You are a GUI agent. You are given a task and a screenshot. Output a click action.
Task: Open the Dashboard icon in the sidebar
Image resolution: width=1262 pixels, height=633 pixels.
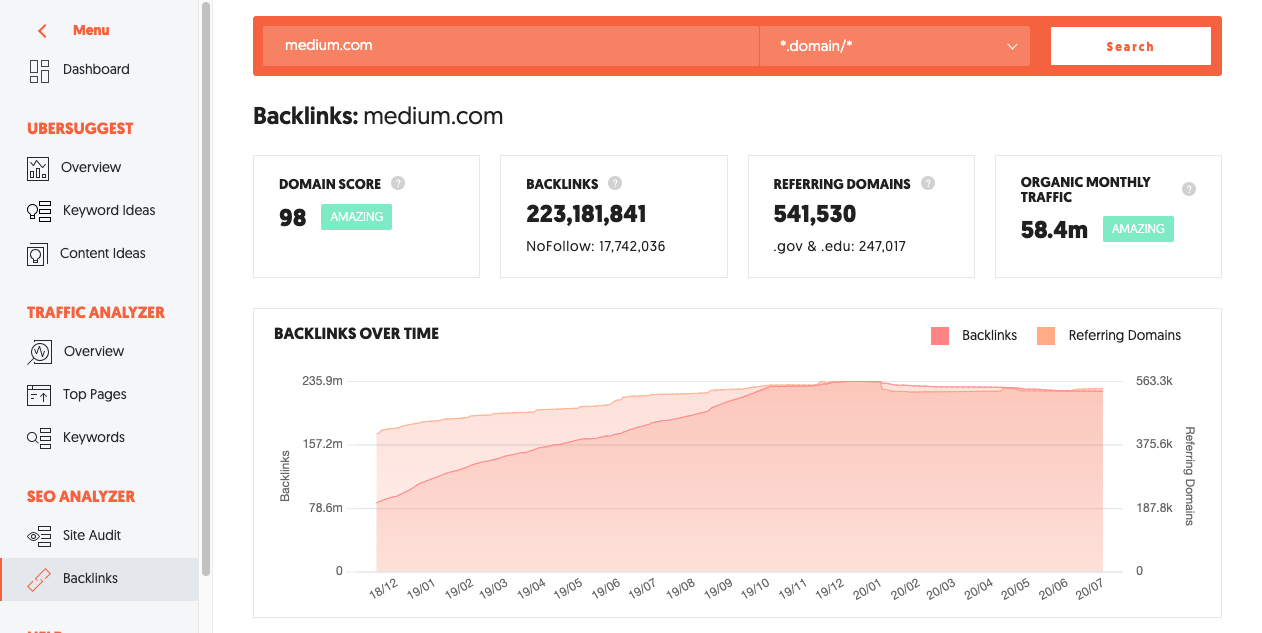39,70
